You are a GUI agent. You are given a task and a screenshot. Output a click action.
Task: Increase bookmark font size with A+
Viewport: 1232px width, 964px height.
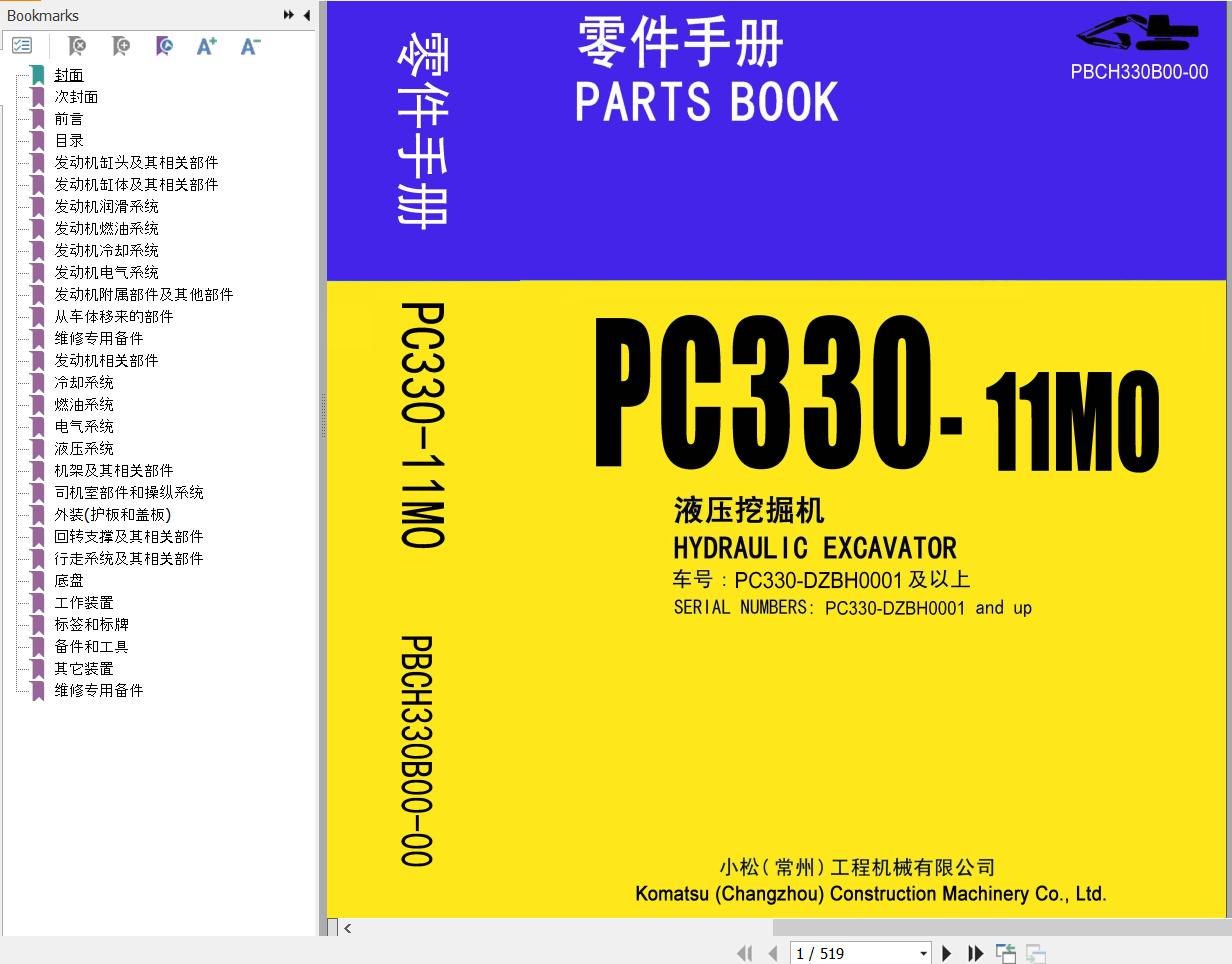[x=207, y=46]
